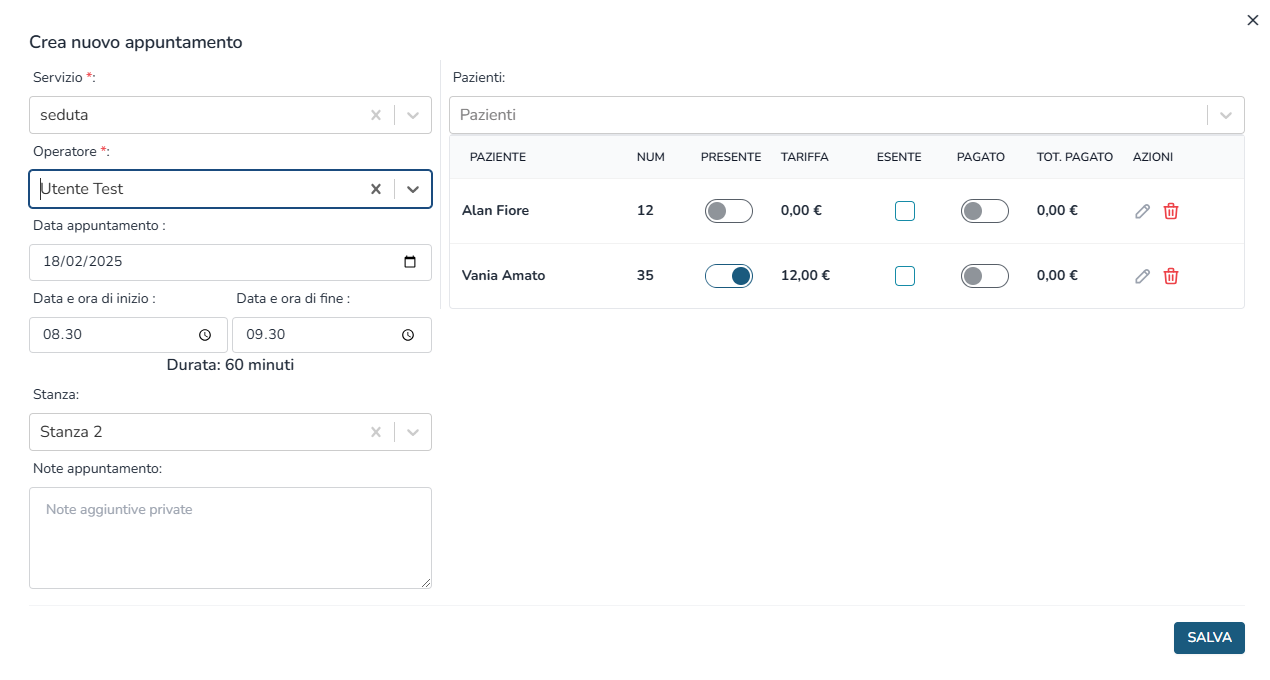Expand the Stanza dropdown arrow

point(413,432)
